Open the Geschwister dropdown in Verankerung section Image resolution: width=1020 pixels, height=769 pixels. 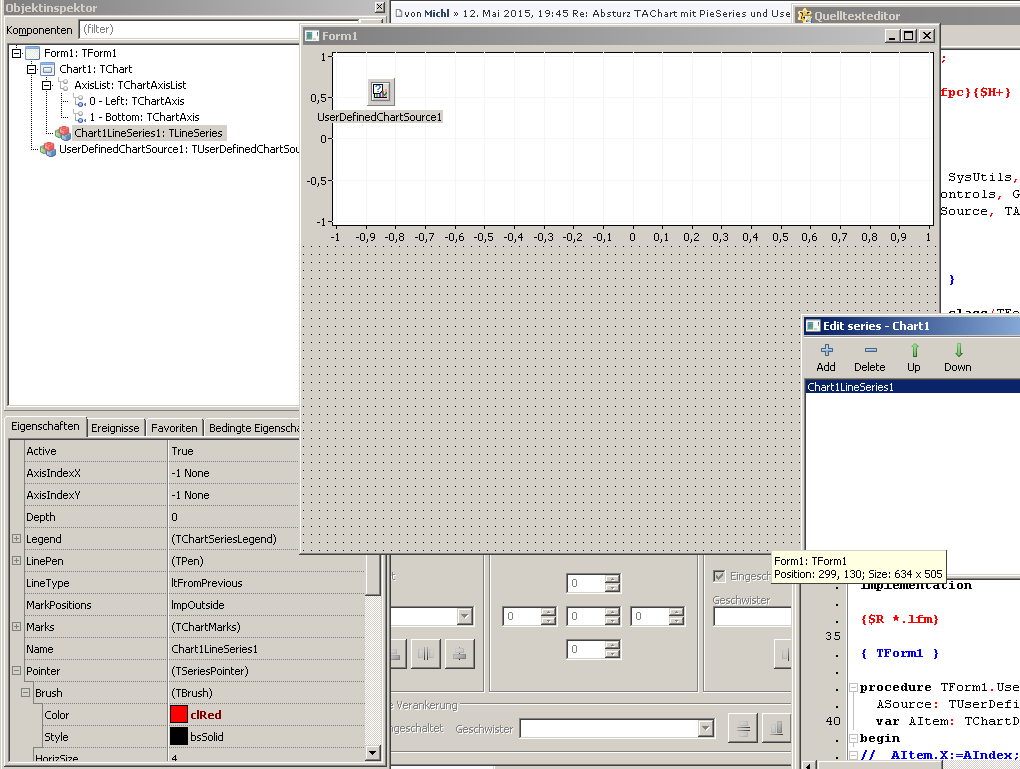click(706, 729)
